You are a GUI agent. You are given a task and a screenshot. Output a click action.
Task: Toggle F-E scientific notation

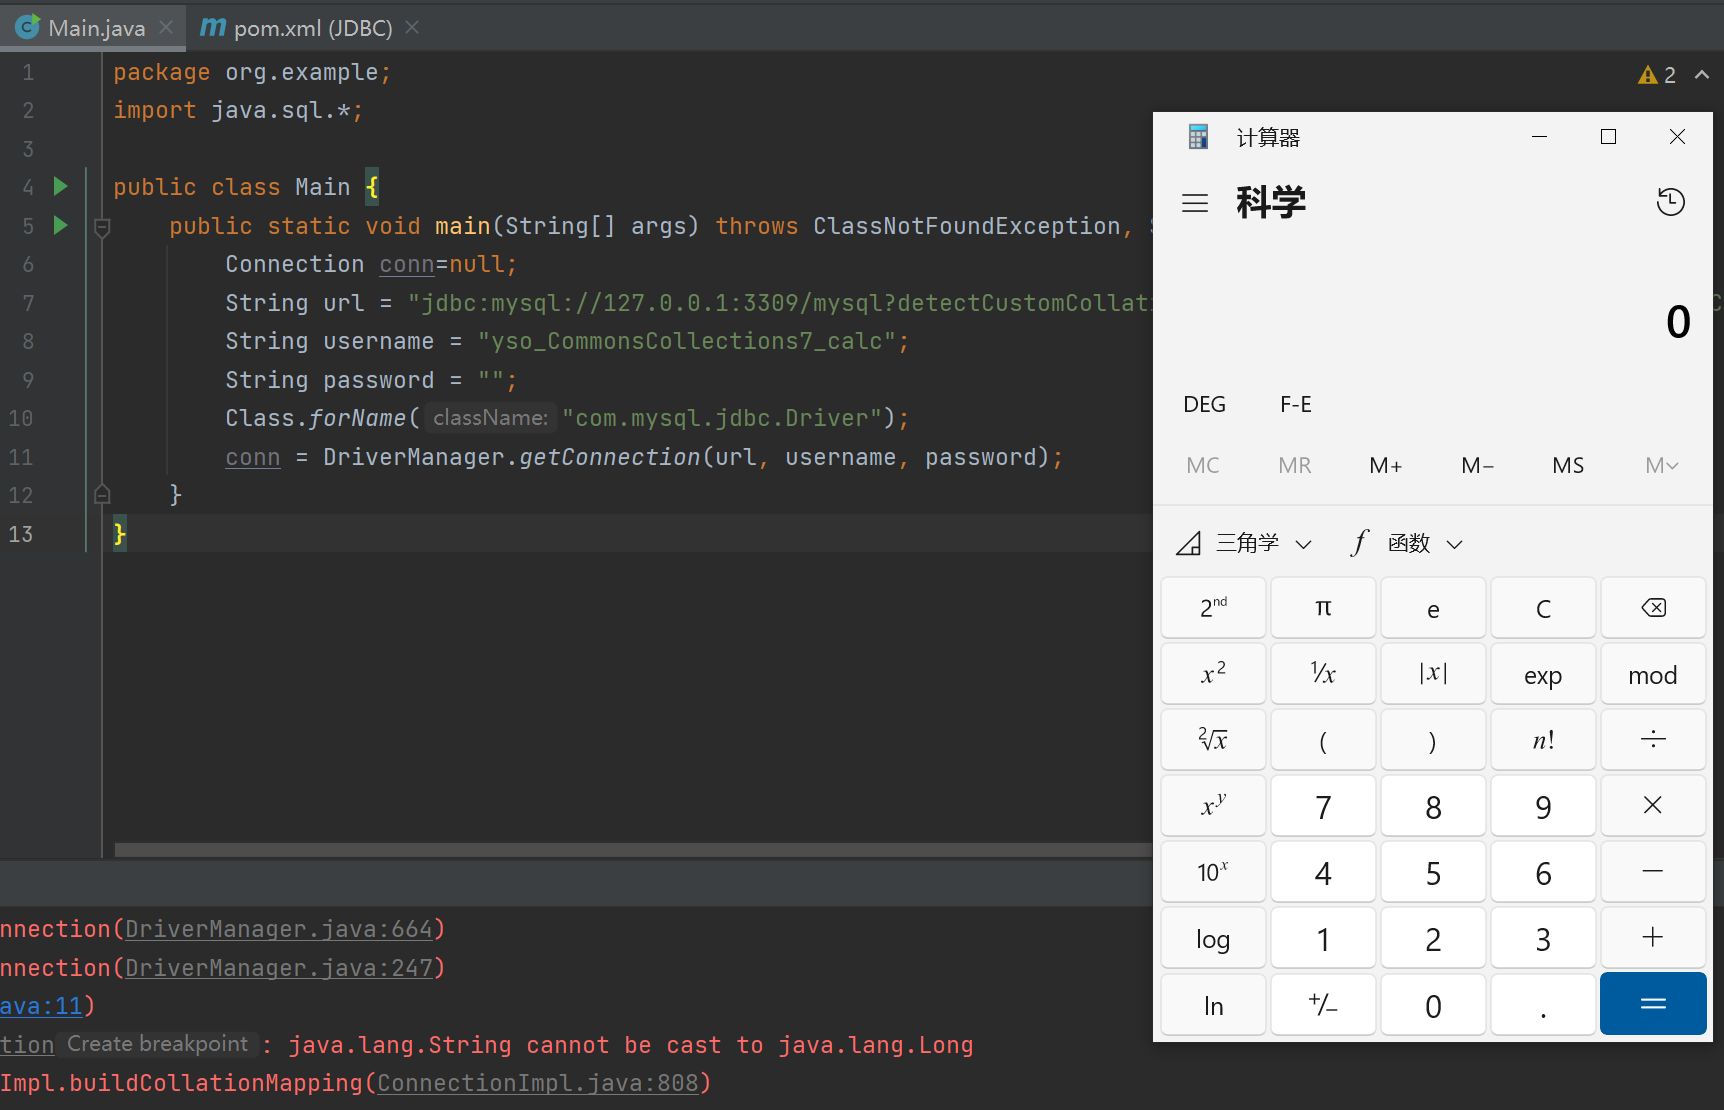[x=1296, y=404]
